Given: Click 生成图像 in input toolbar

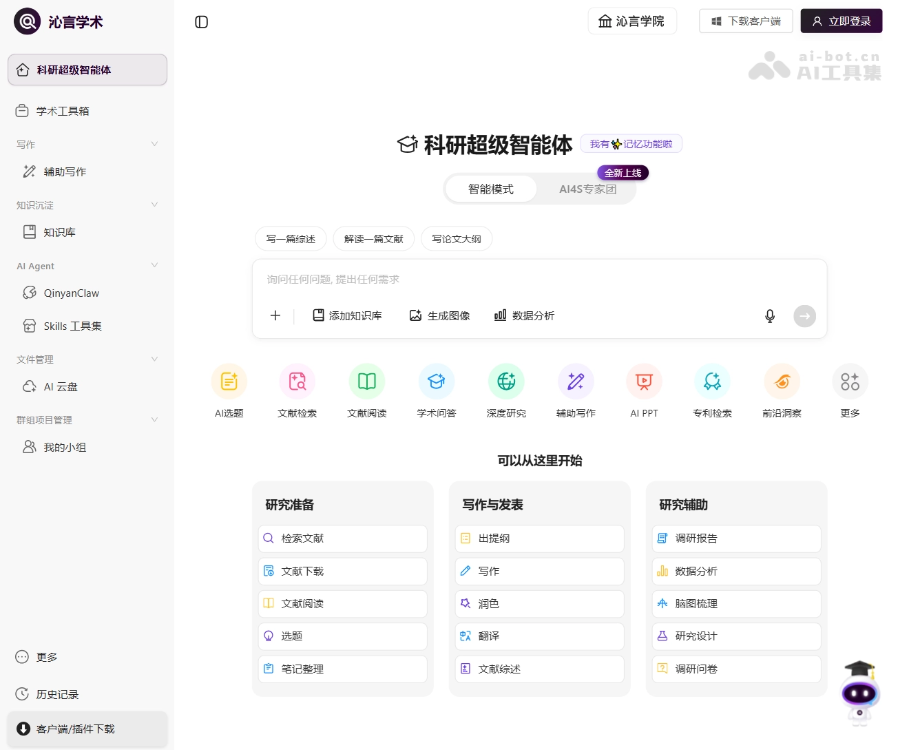Looking at the screenshot, I should (440, 316).
